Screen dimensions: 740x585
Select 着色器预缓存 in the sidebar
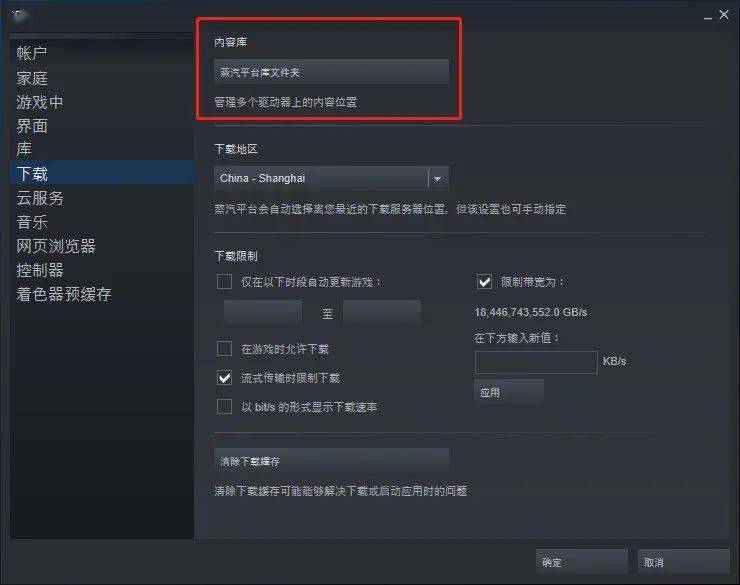point(64,294)
